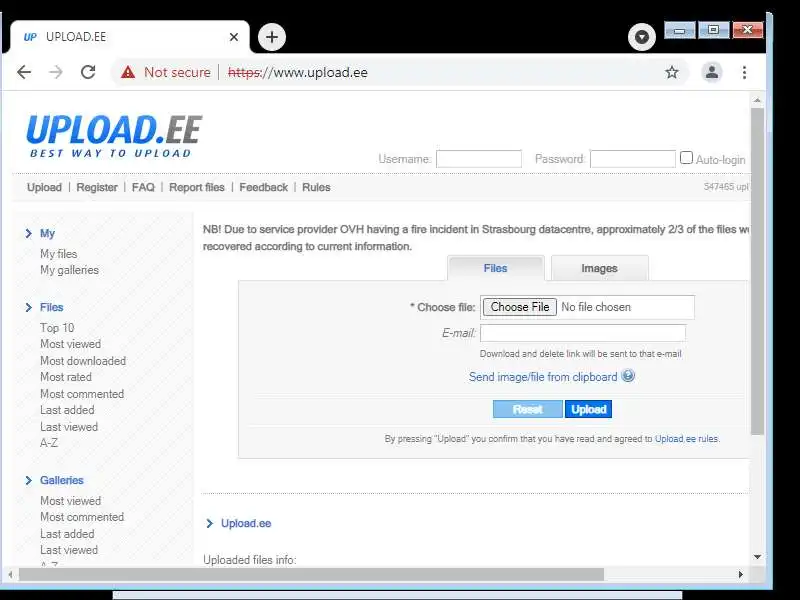This screenshot has width=800, height=600.
Task: Bookmark this page with the star icon
Action: 672,72
